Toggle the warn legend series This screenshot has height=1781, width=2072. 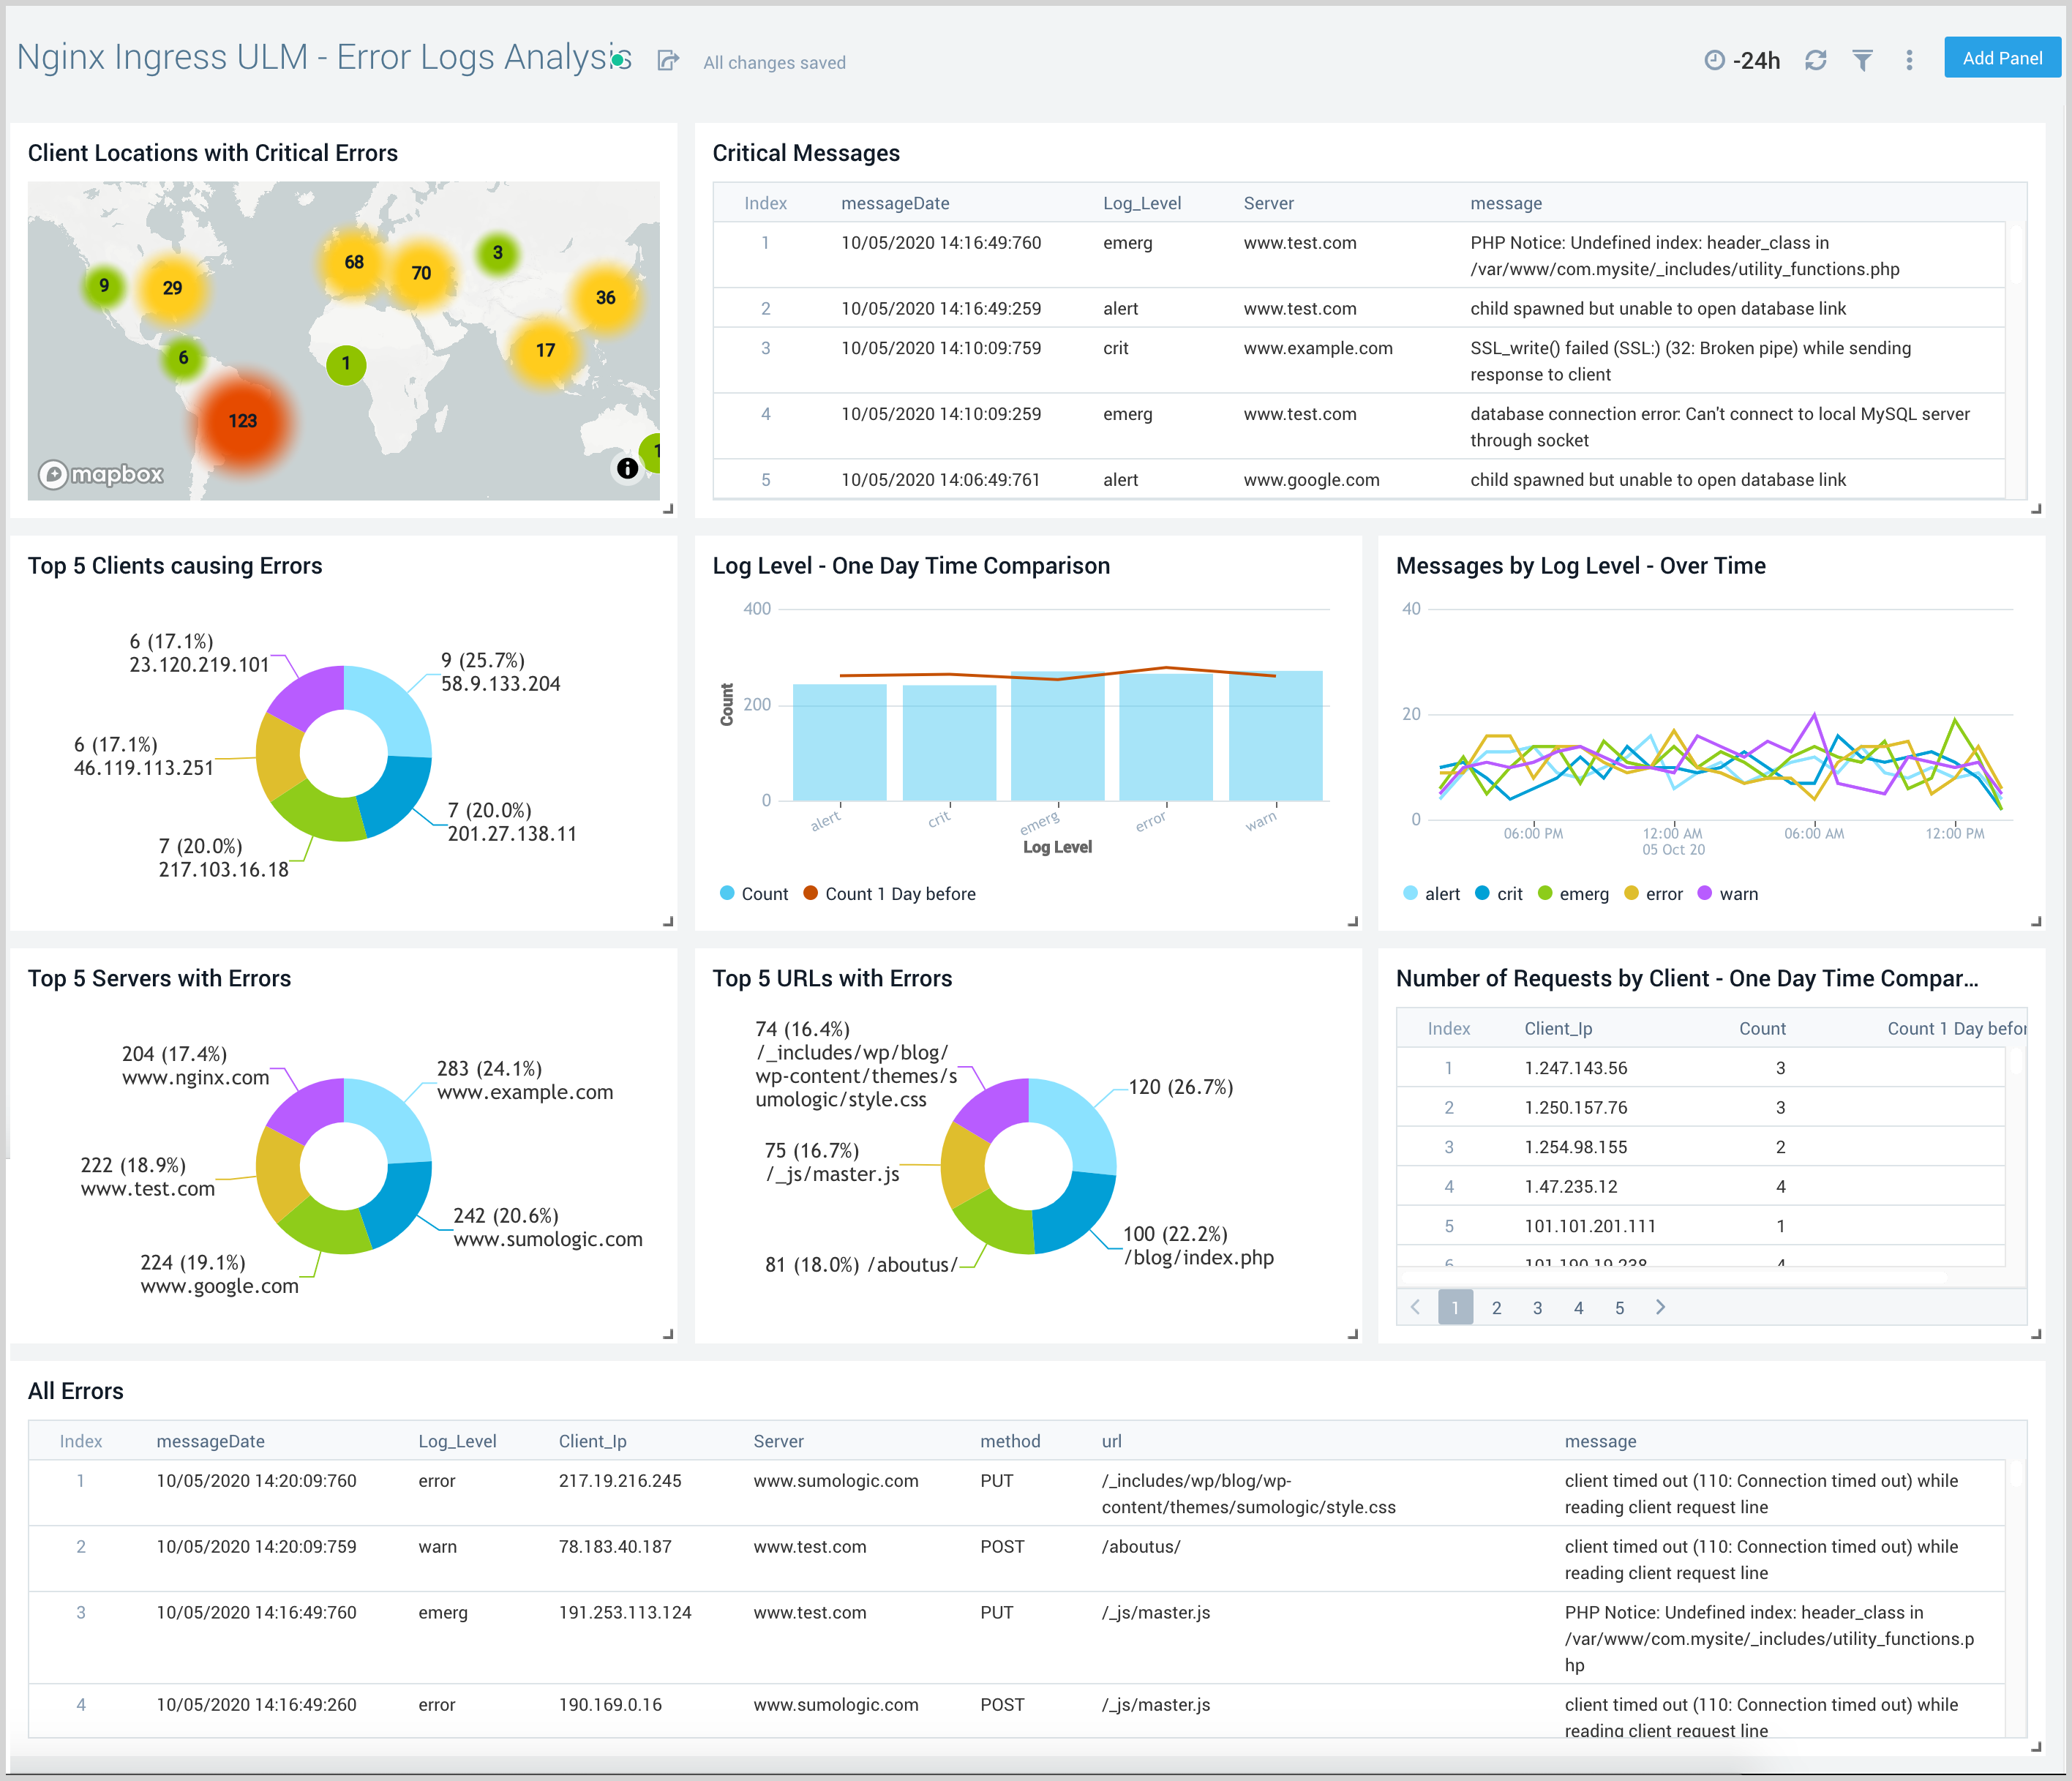point(1728,894)
